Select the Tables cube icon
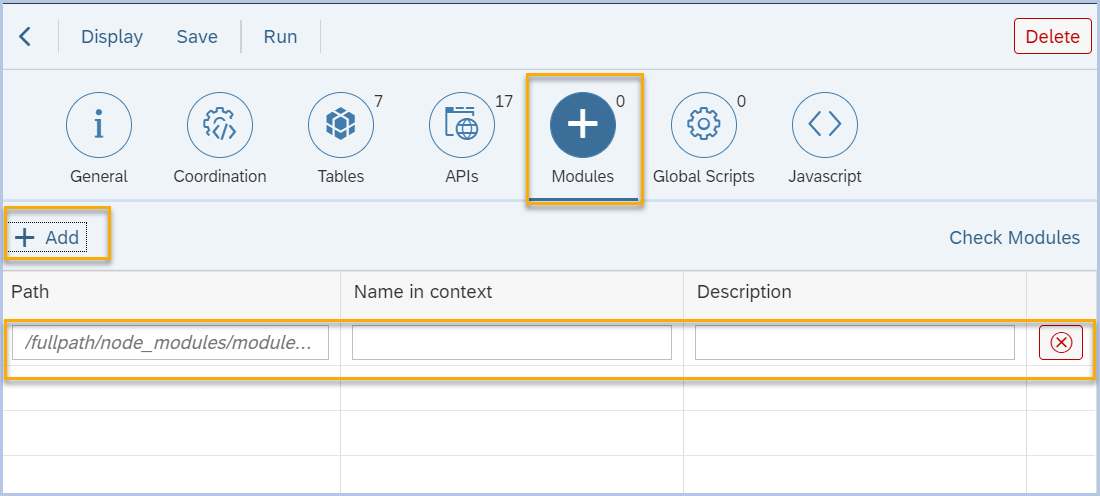The image size is (1100, 496). coord(340,125)
